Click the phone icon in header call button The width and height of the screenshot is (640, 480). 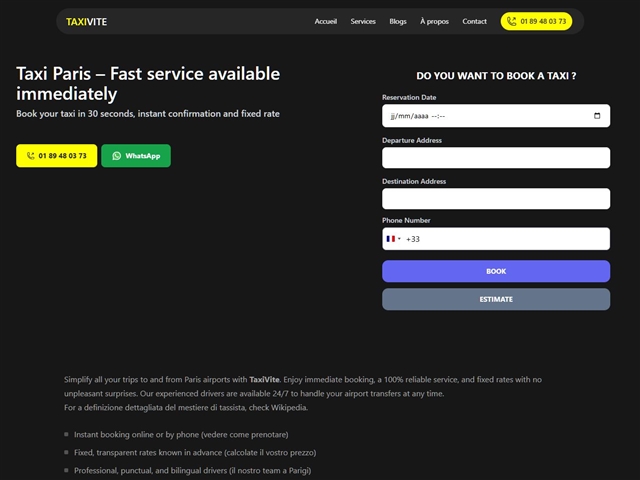point(513,21)
